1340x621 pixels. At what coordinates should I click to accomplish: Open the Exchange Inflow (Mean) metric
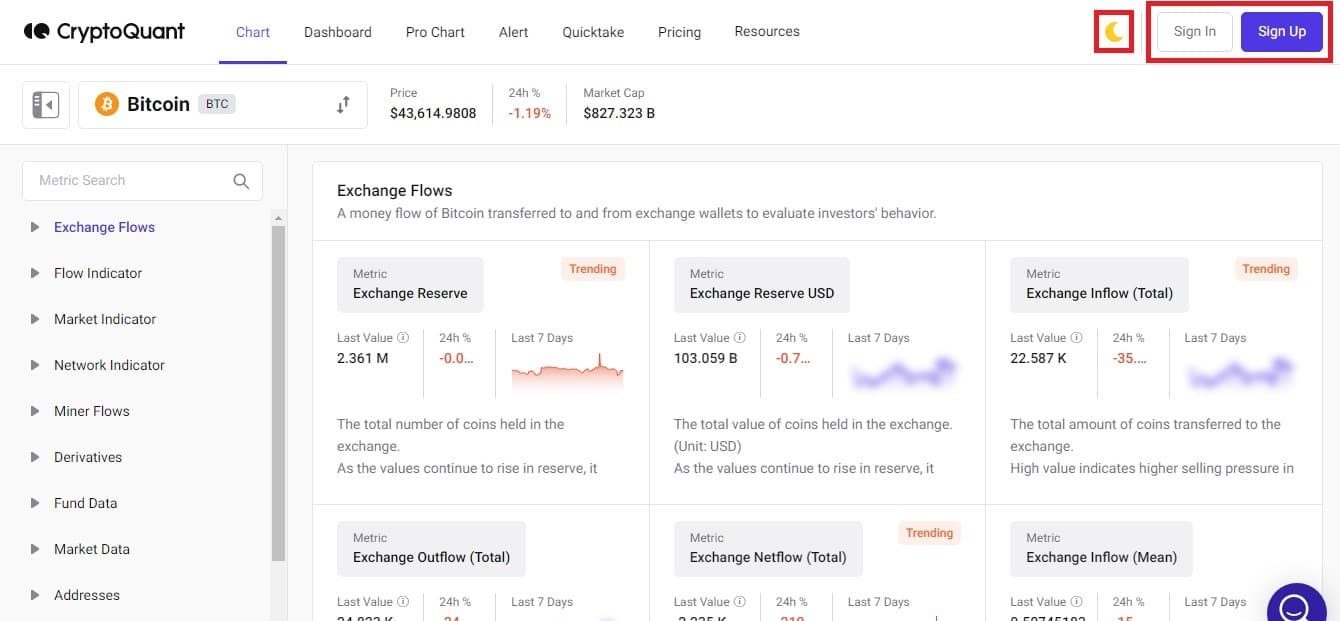[1101, 548]
